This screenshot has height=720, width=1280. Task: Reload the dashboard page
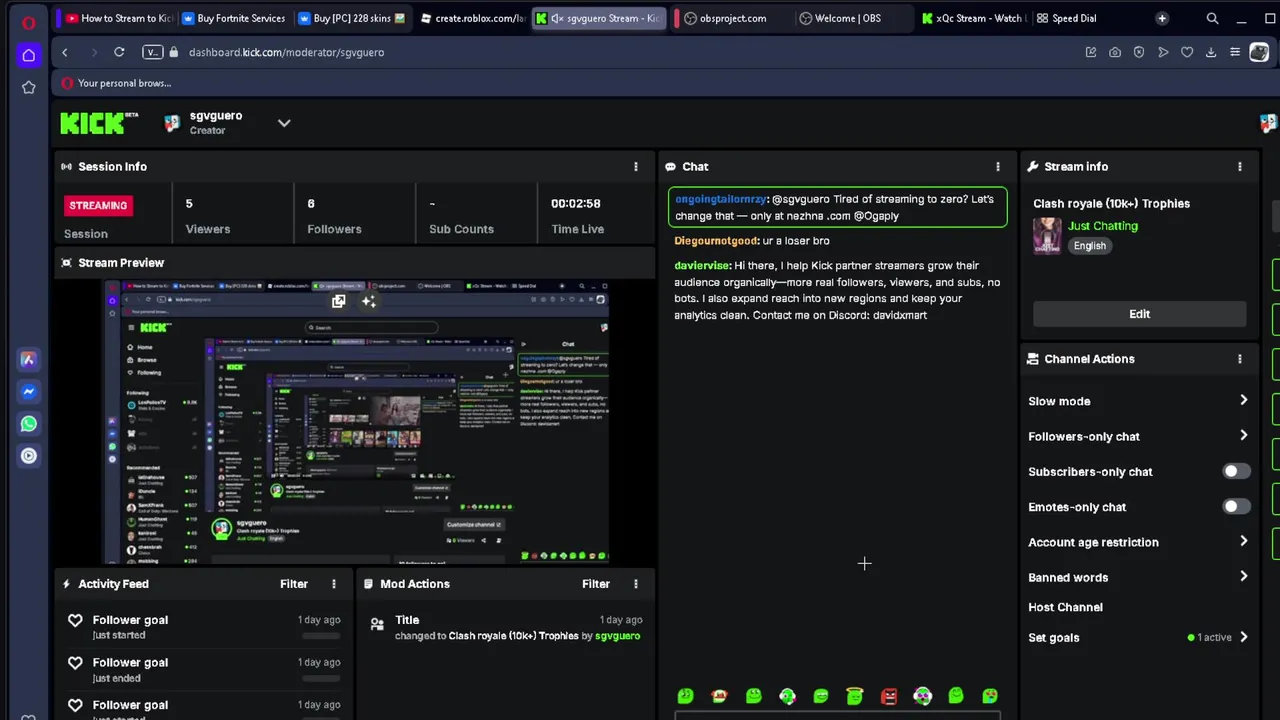tap(119, 52)
